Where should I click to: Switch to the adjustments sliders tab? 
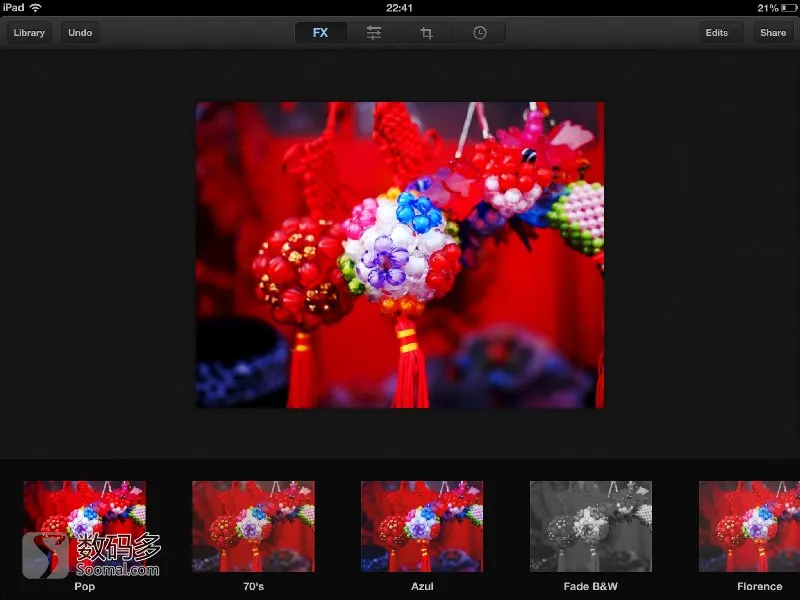tap(373, 33)
